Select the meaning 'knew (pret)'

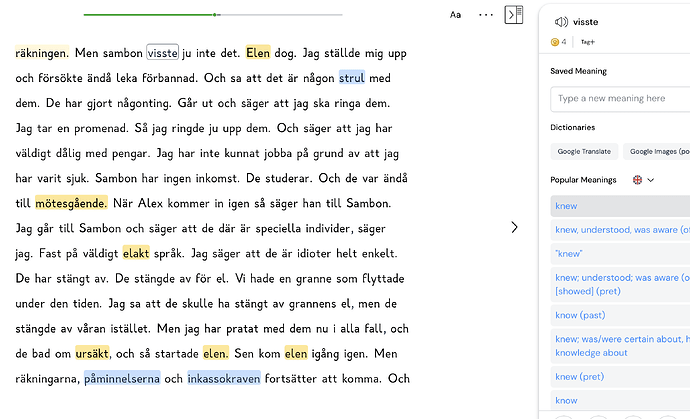620,377
